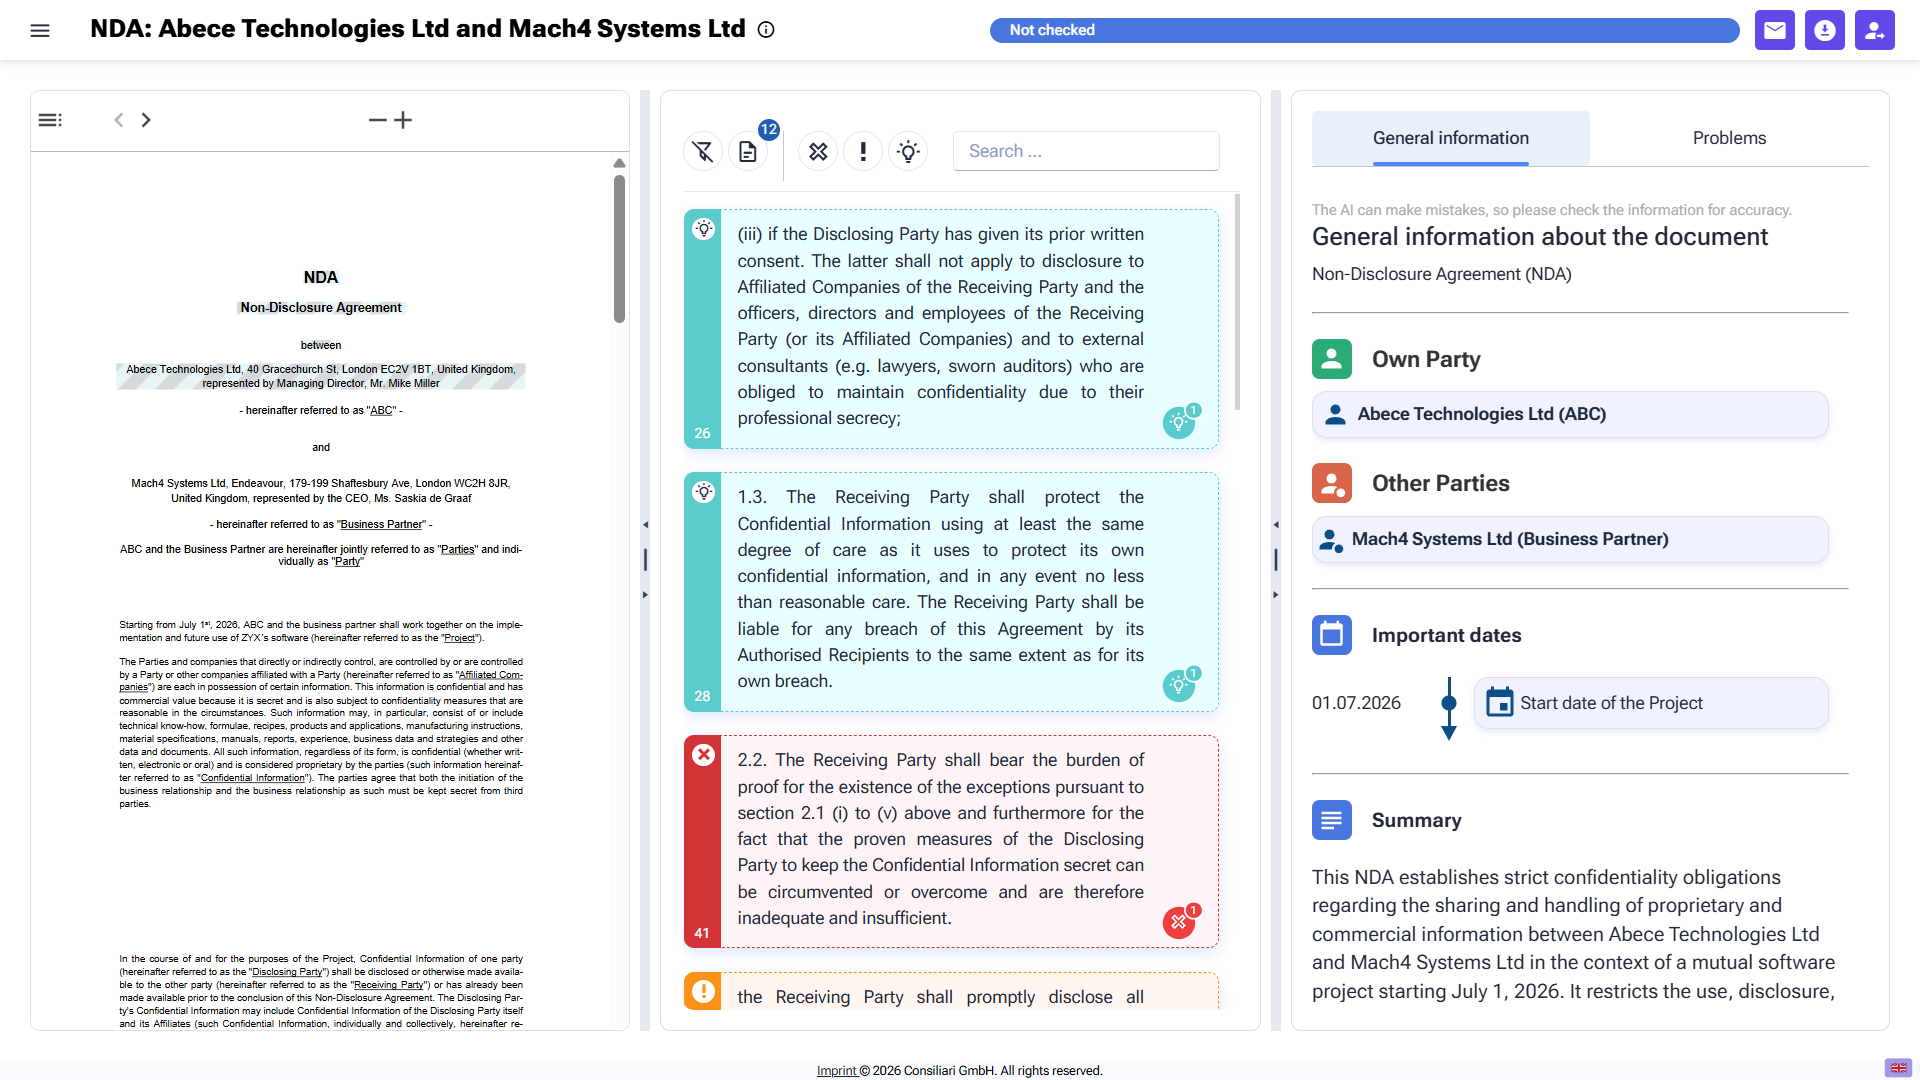This screenshot has width=1920, height=1080.
Task: Collapse middle panel using right divider left arrow
Action: [x=1276, y=524]
